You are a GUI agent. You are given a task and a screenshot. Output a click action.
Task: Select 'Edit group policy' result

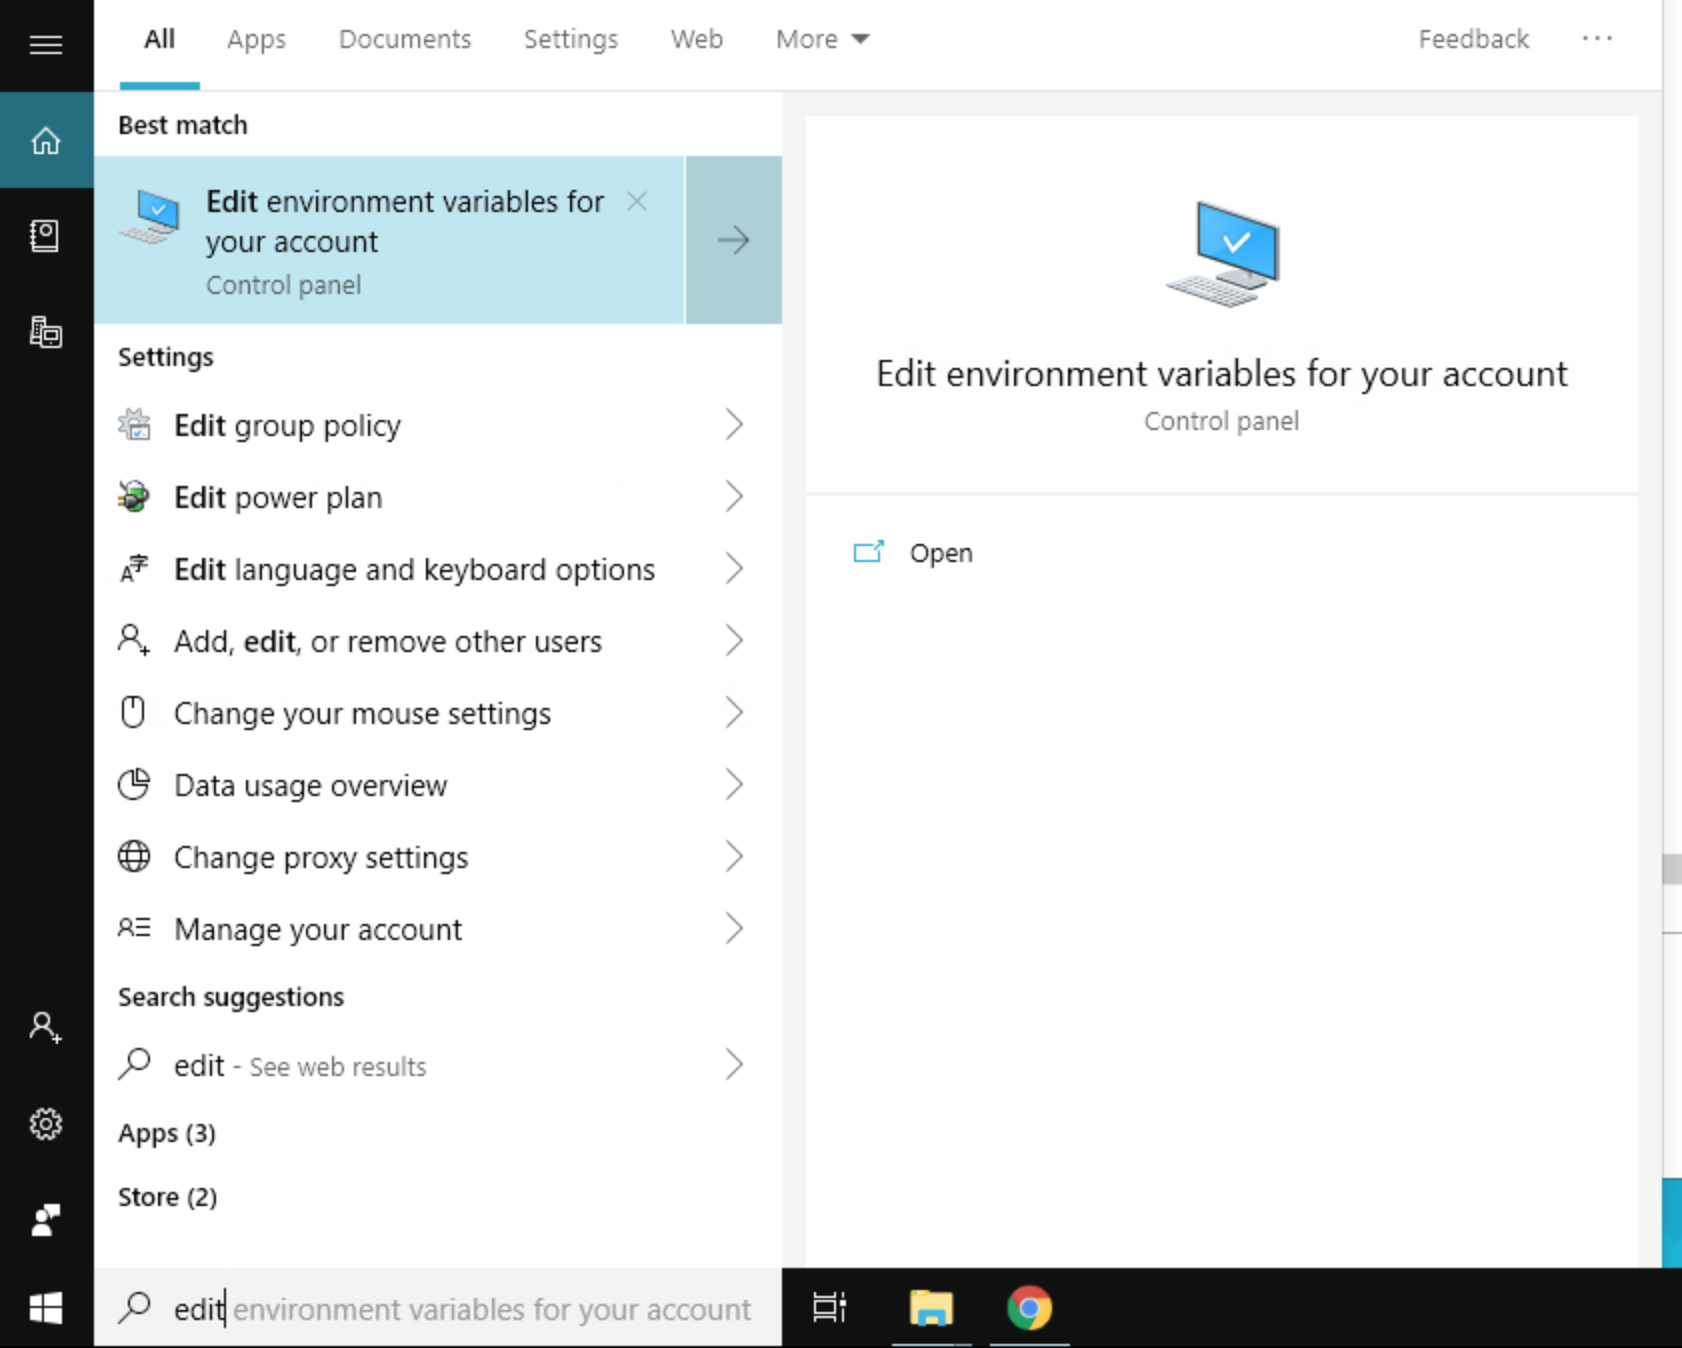[437, 425]
